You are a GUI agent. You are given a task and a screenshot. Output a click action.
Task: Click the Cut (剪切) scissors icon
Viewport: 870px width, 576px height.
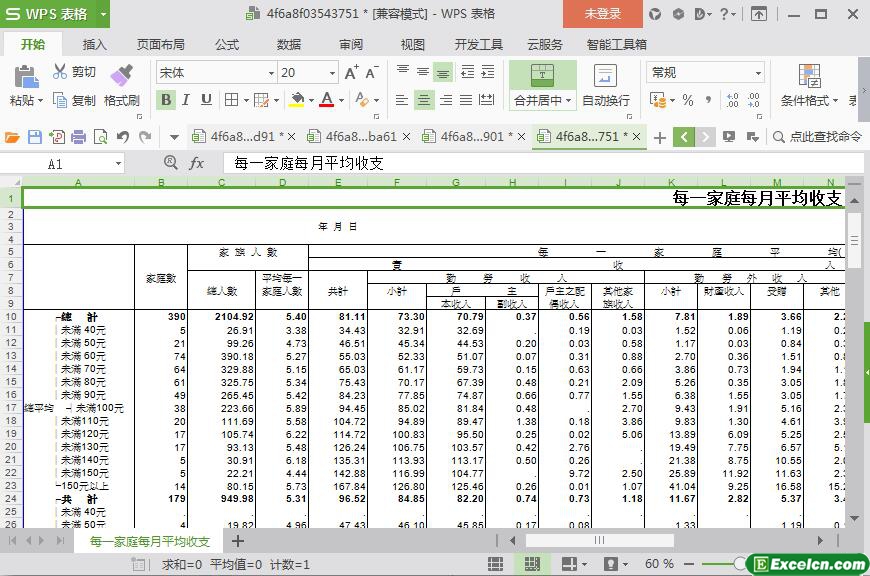[61, 72]
